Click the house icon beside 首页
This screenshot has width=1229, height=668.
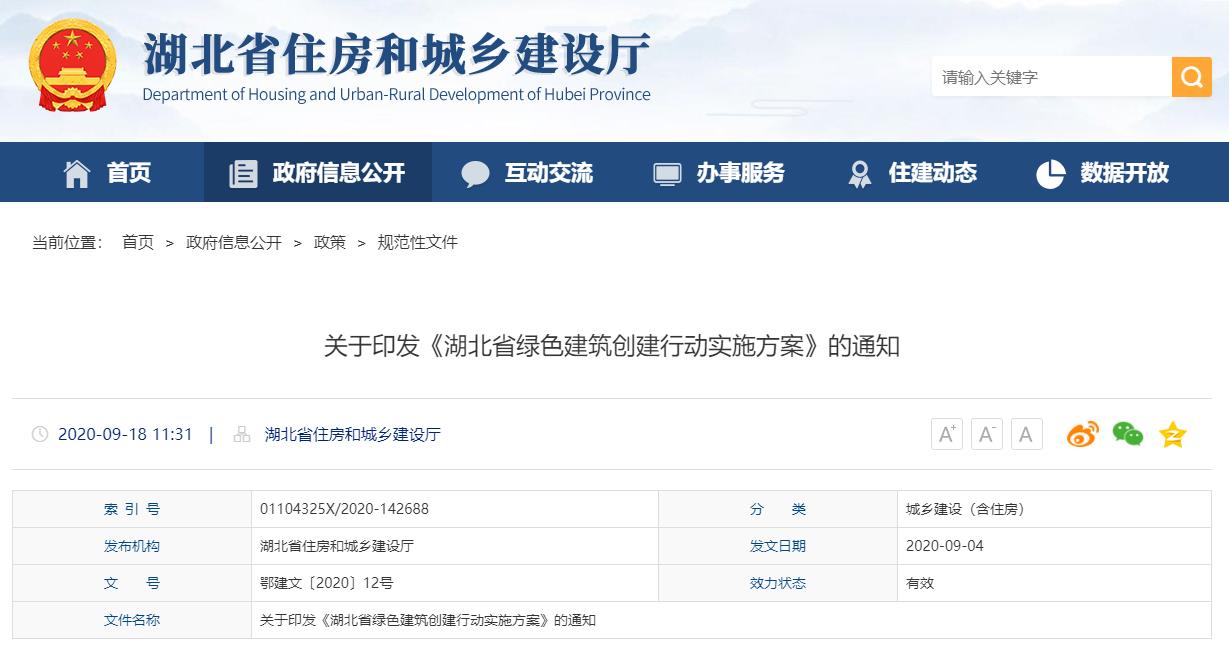pos(77,174)
